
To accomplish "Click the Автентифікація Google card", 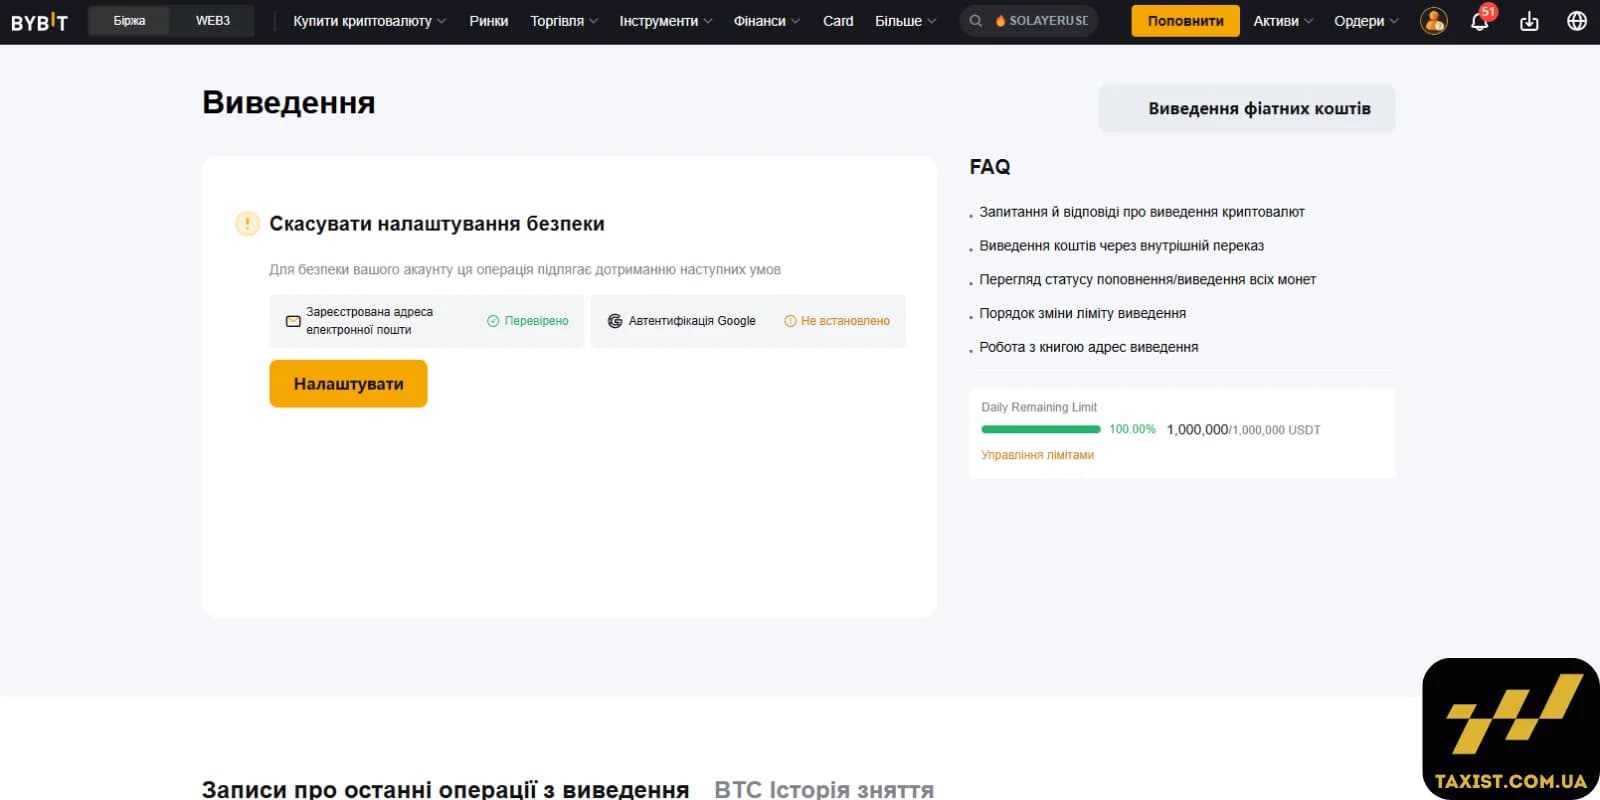I will [748, 321].
